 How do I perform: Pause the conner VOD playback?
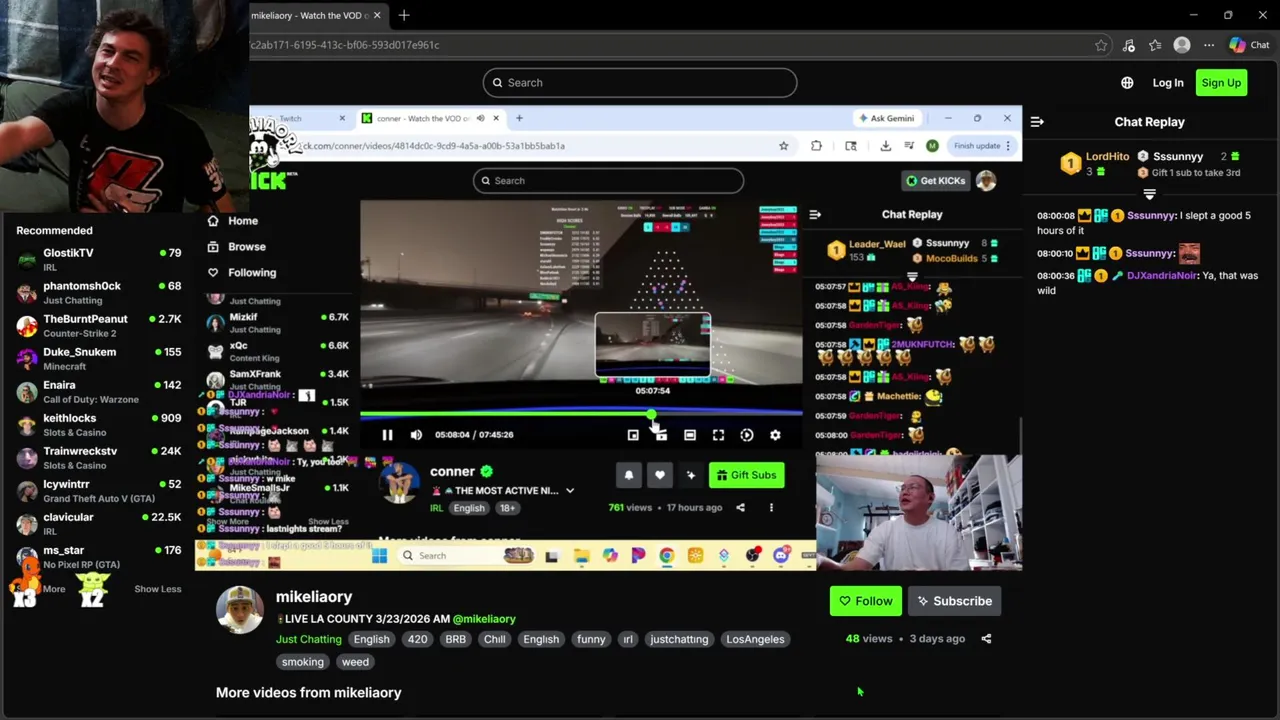coord(387,435)
